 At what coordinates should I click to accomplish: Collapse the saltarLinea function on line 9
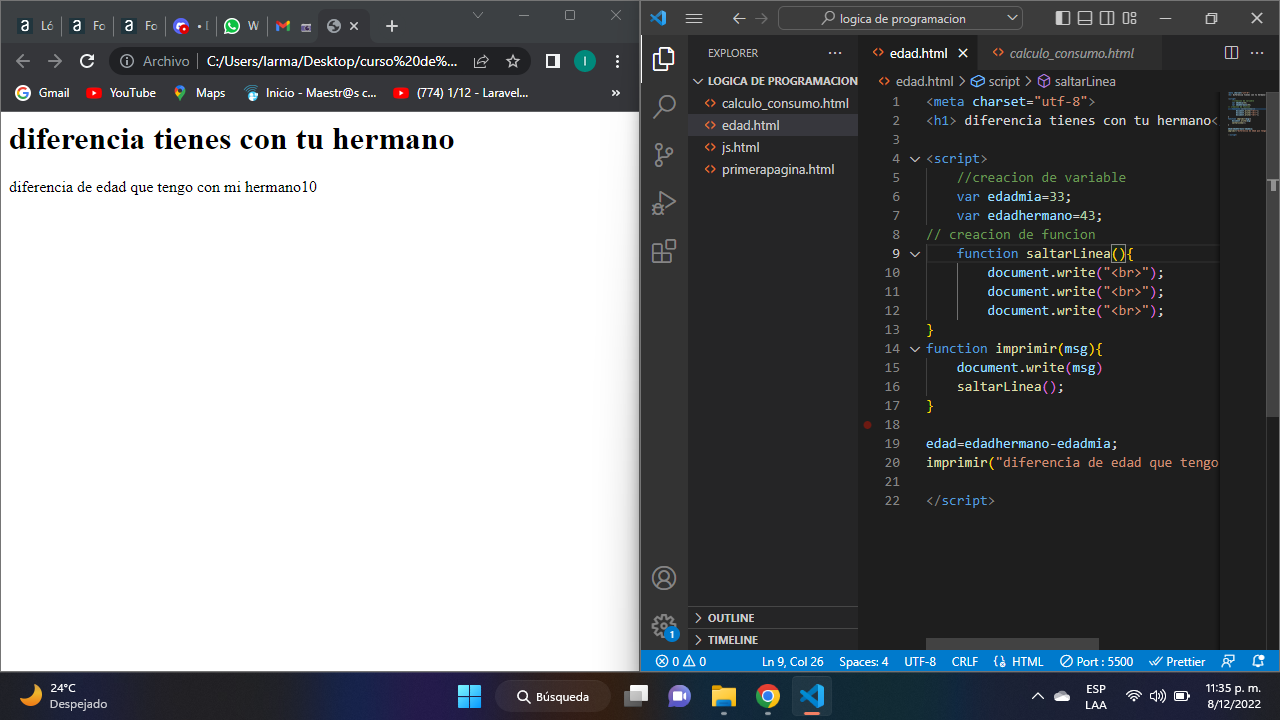[914, 253]
